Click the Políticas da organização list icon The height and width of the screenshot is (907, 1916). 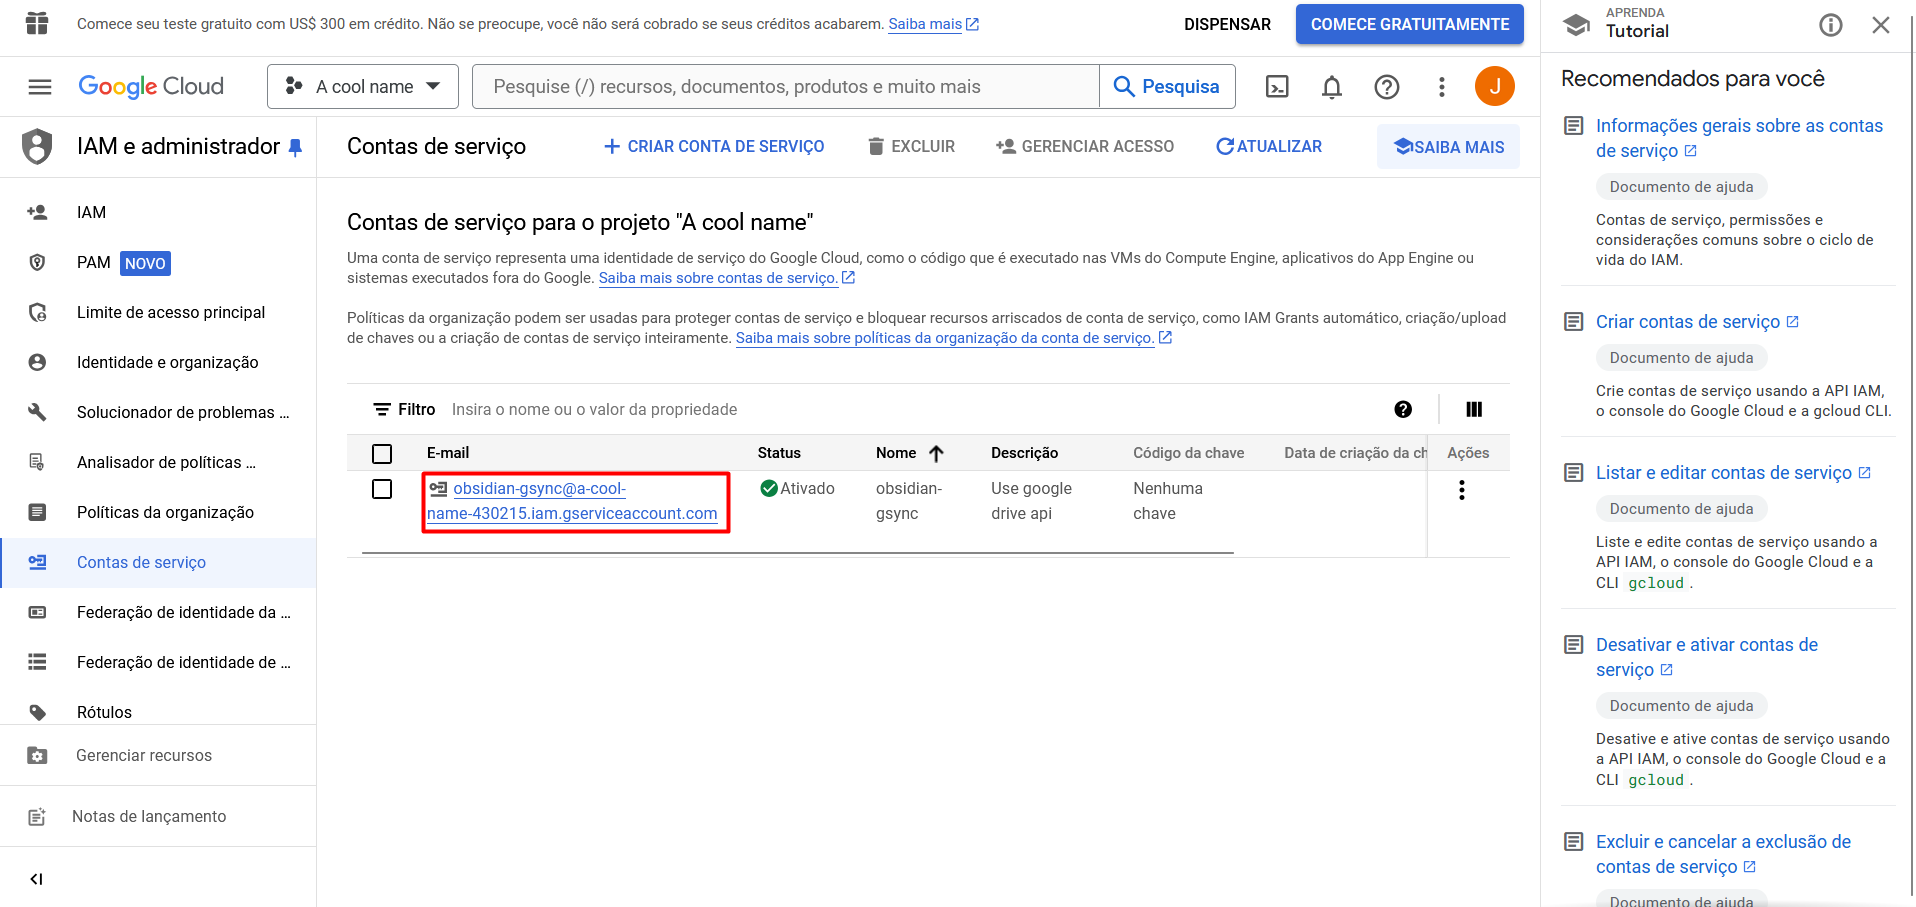37,512
